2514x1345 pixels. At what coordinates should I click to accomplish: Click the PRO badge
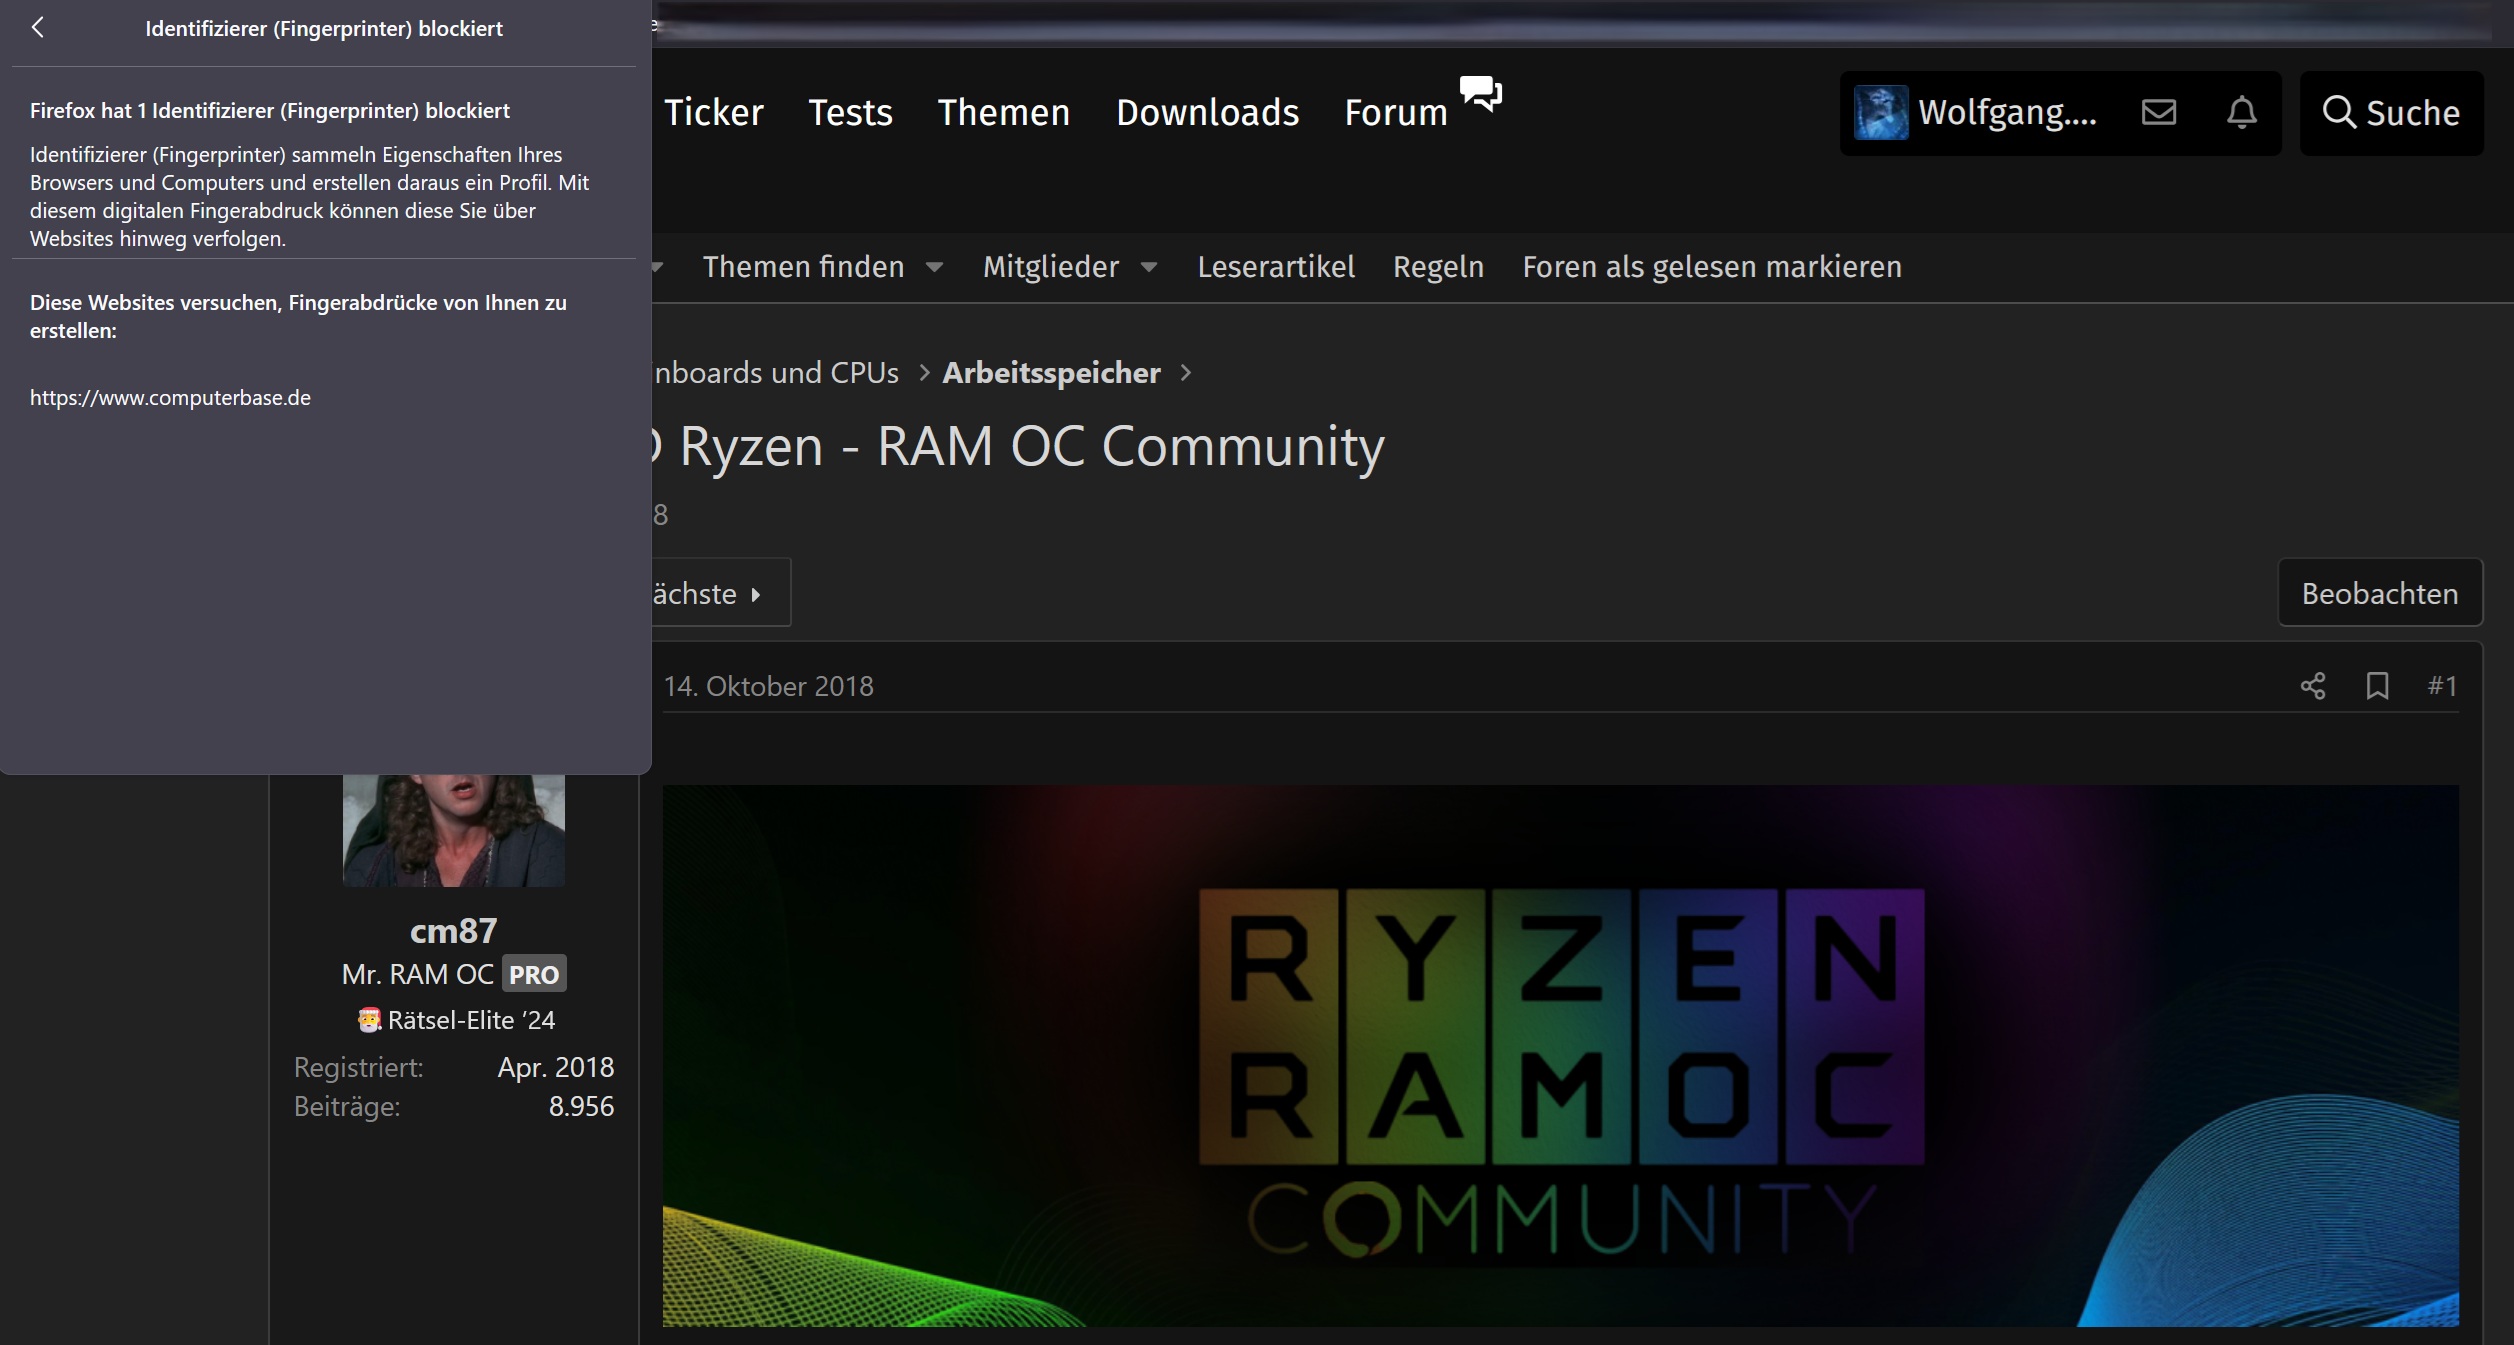click(534, 974)
